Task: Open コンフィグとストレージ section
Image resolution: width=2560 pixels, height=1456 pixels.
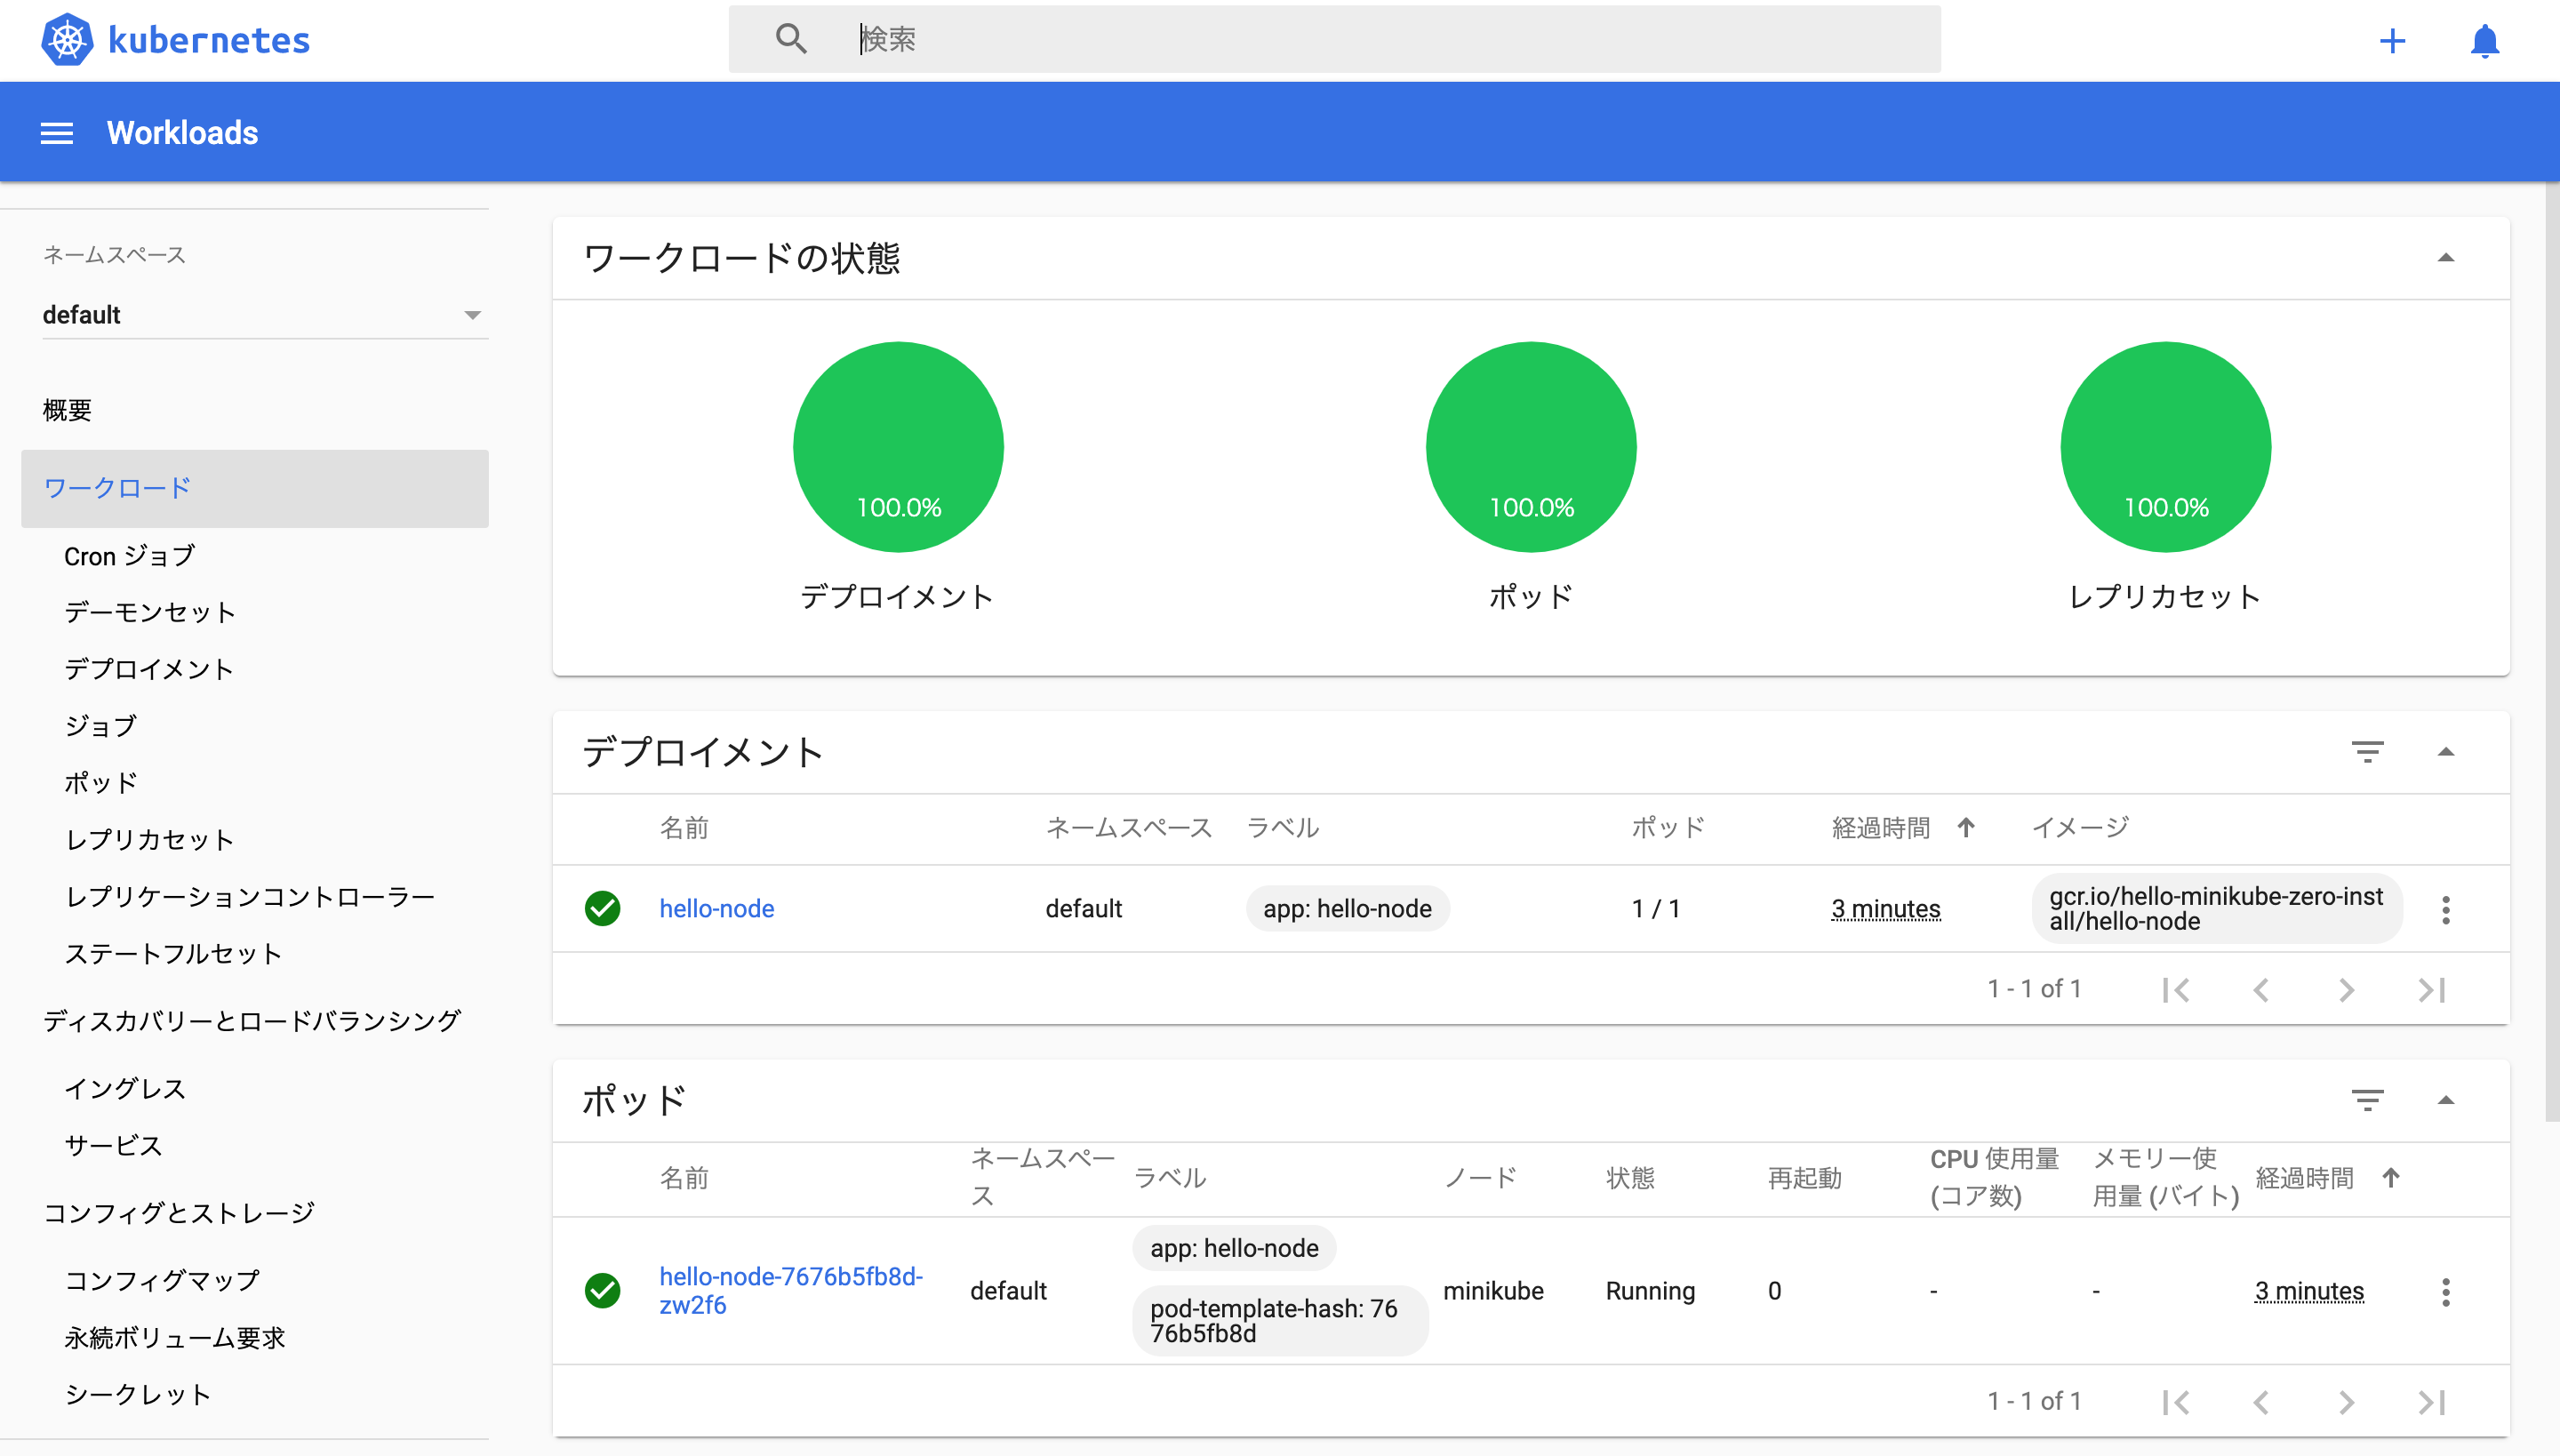Action: coord(179,1212)
